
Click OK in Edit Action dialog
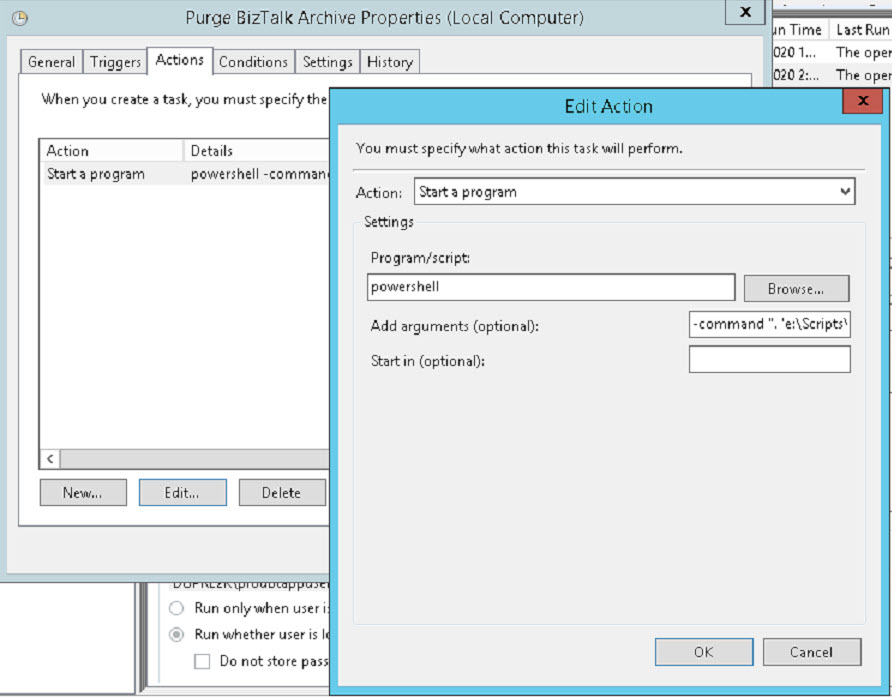(x=703, y=651)
